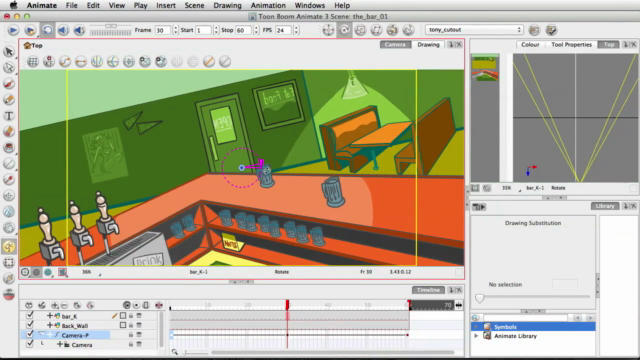Click the Stop frame input field
Image resolution: width=640 pixels, height=360 pixels.
(x=243, y=30)
